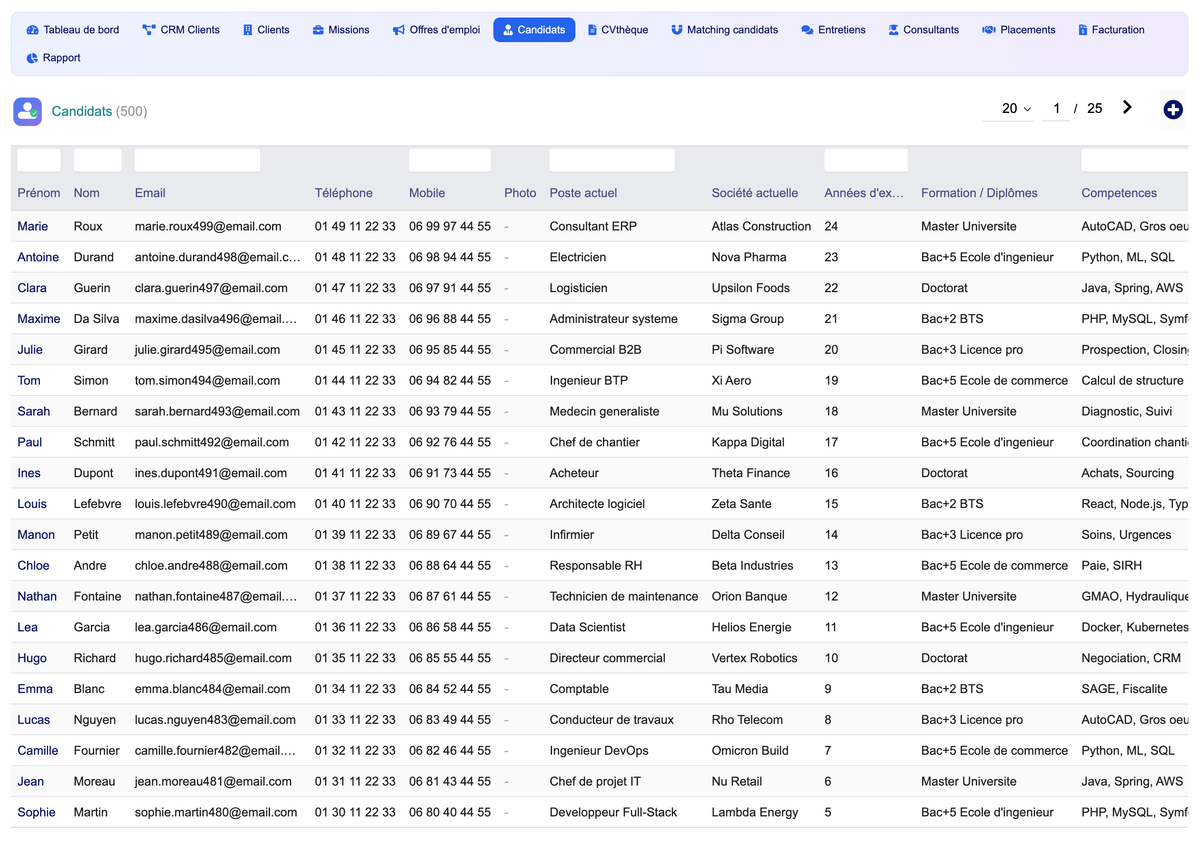Click email marie.roux499@email.com
Image resolution: width=1200 pixels, height=861 pixels.
tap(208, 226)
